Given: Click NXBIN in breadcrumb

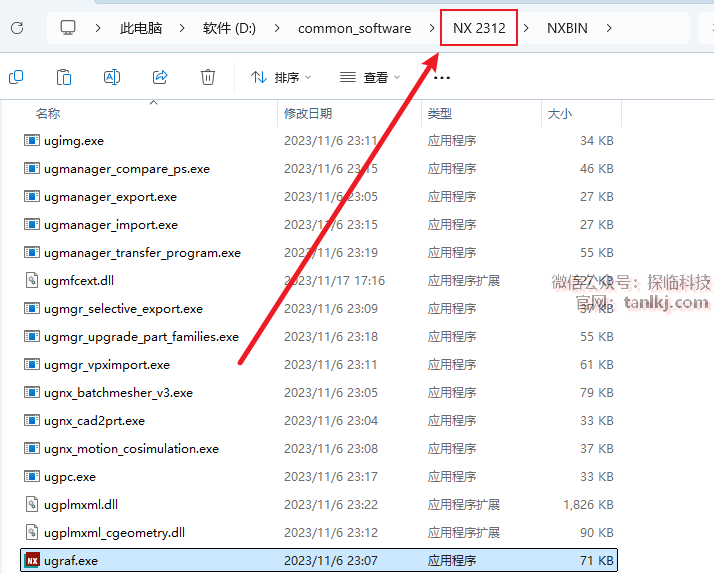Looking at the screenshot, I should [567, 28].
